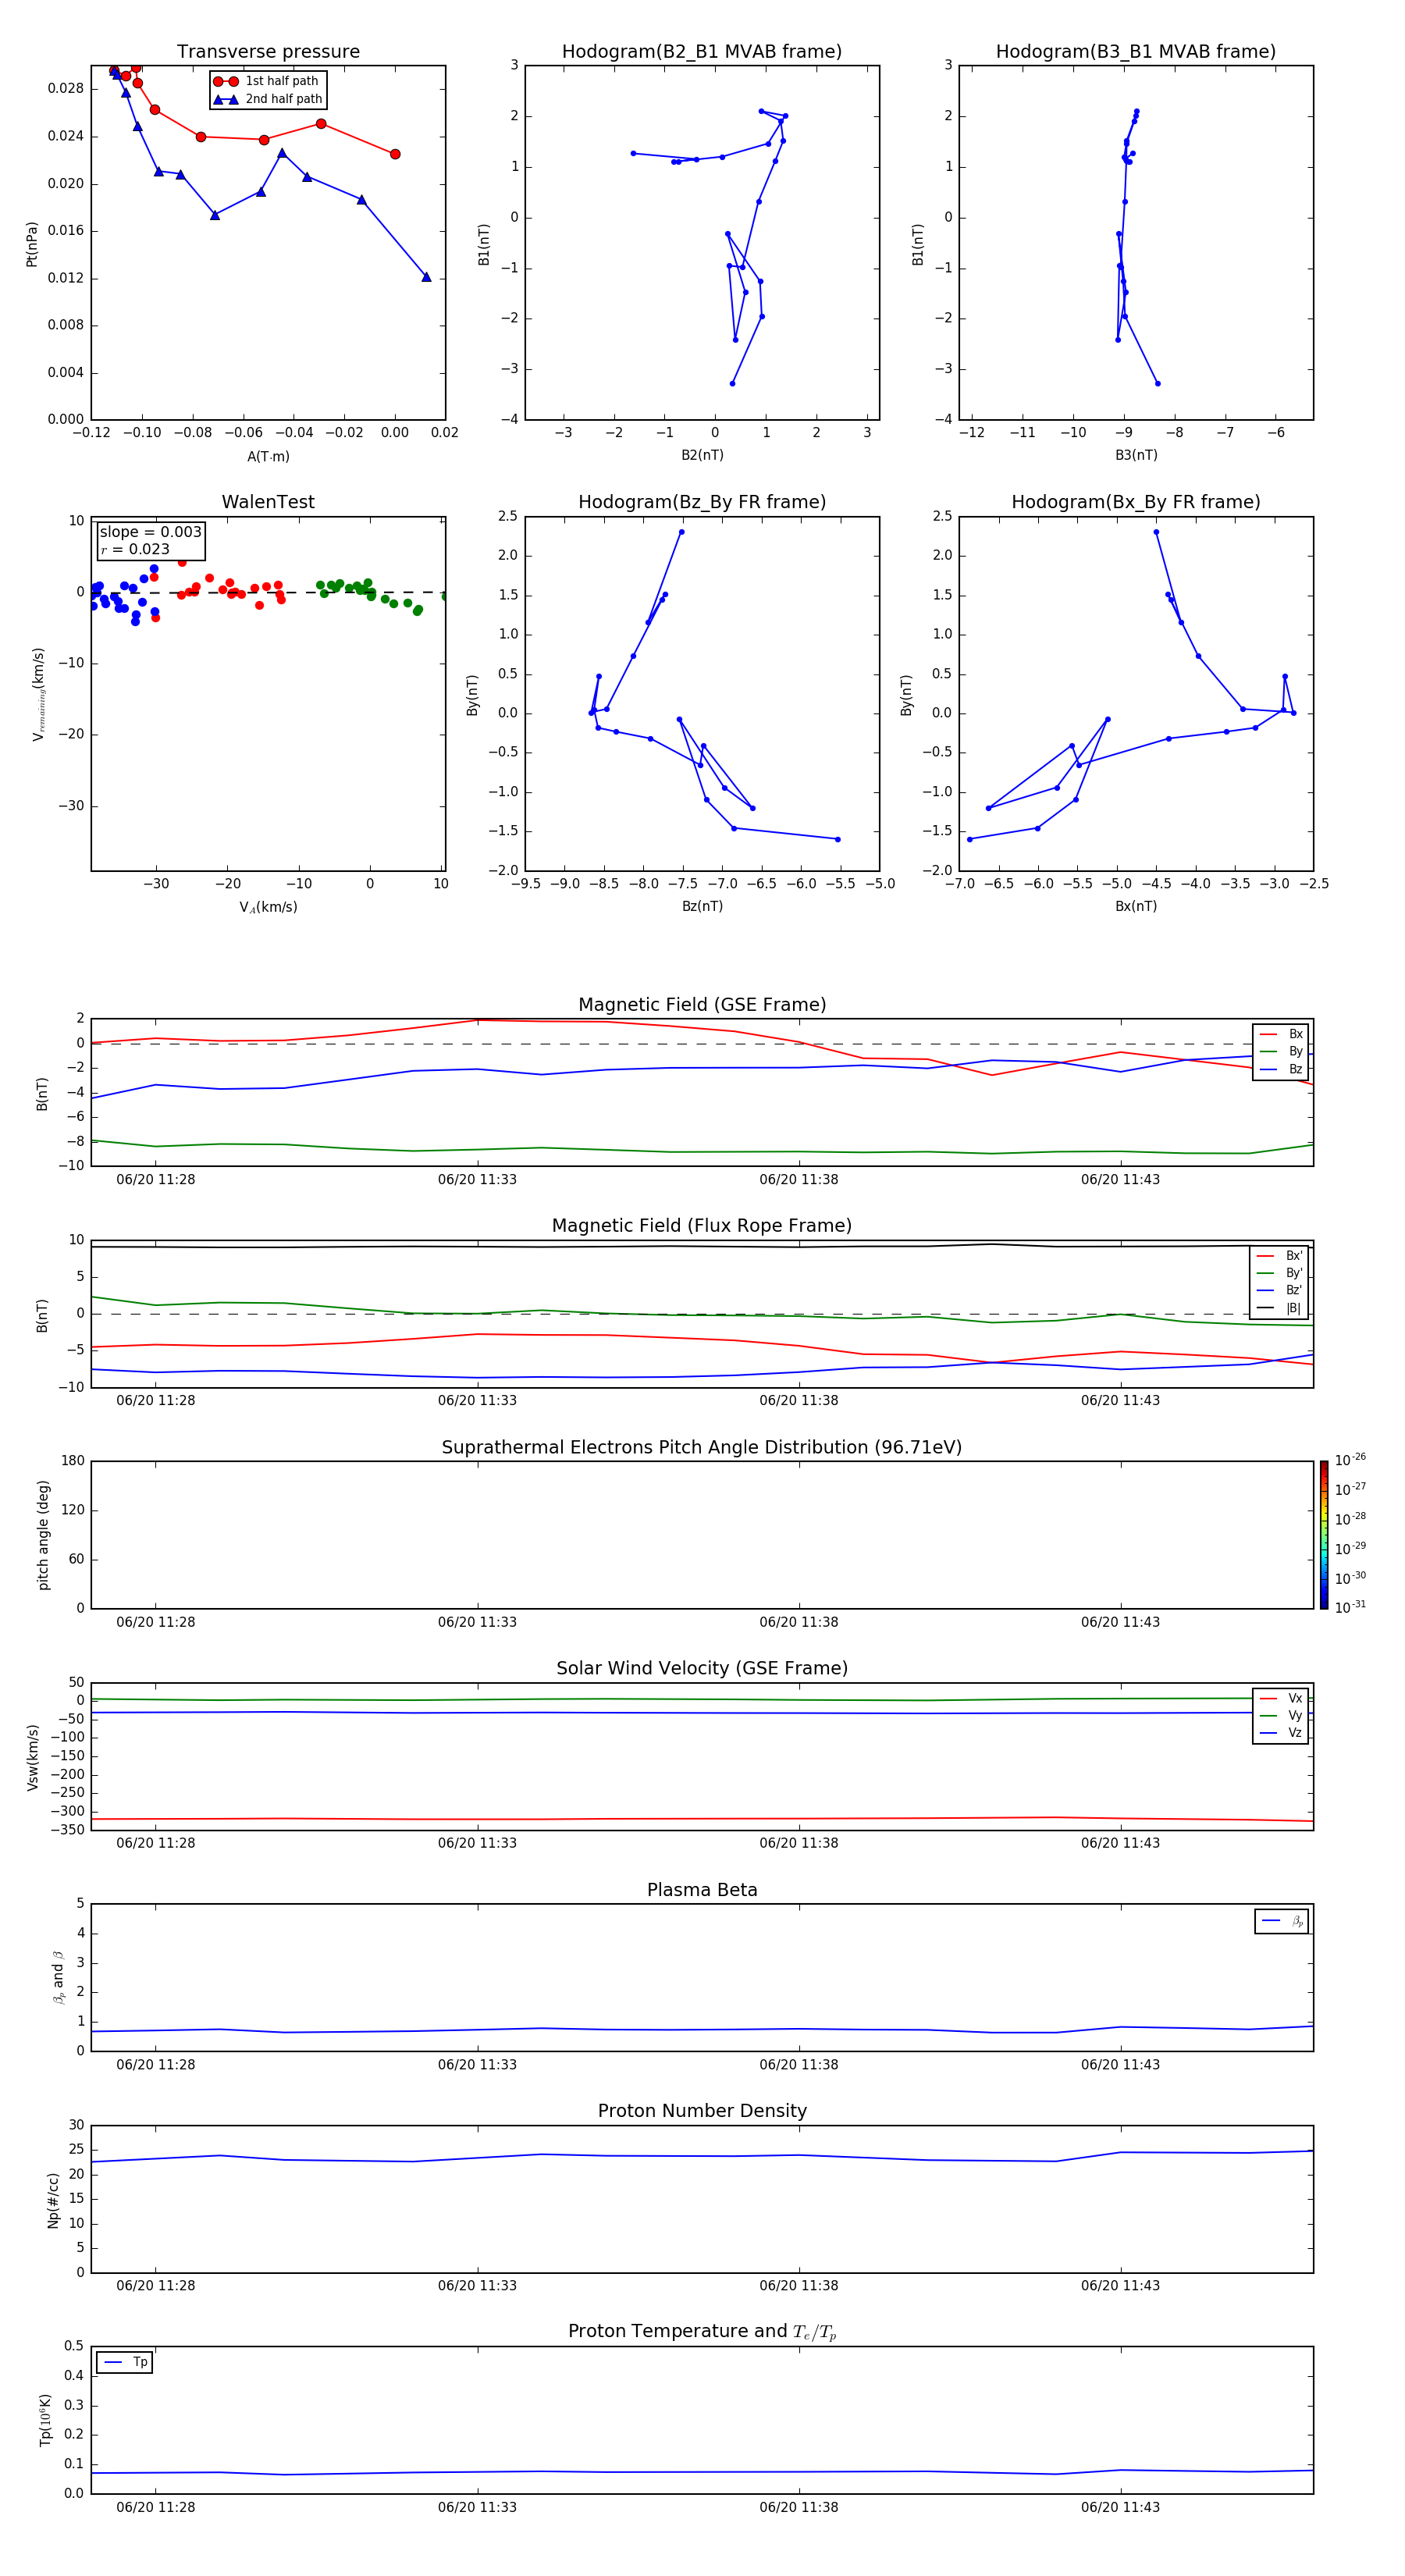
Task: Click the last blue triangle in Transverse pressure
Action: [x=426, y=277]
